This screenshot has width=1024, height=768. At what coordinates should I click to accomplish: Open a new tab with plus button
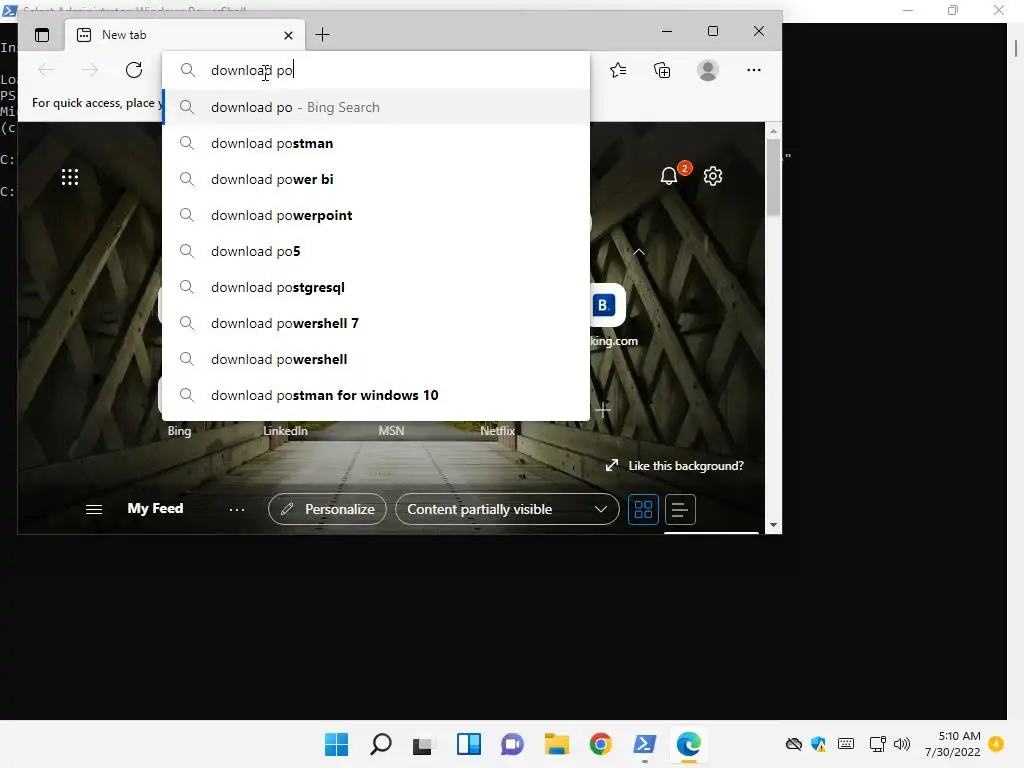click(322, 35)
